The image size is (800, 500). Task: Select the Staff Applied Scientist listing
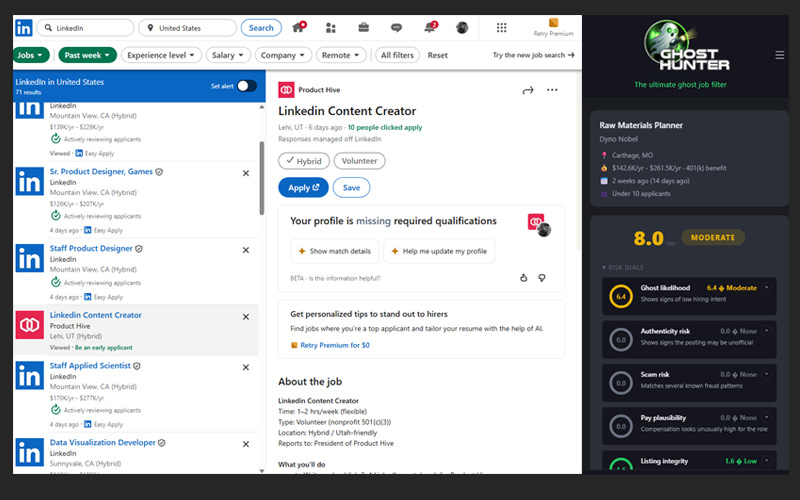pos(92,367)
